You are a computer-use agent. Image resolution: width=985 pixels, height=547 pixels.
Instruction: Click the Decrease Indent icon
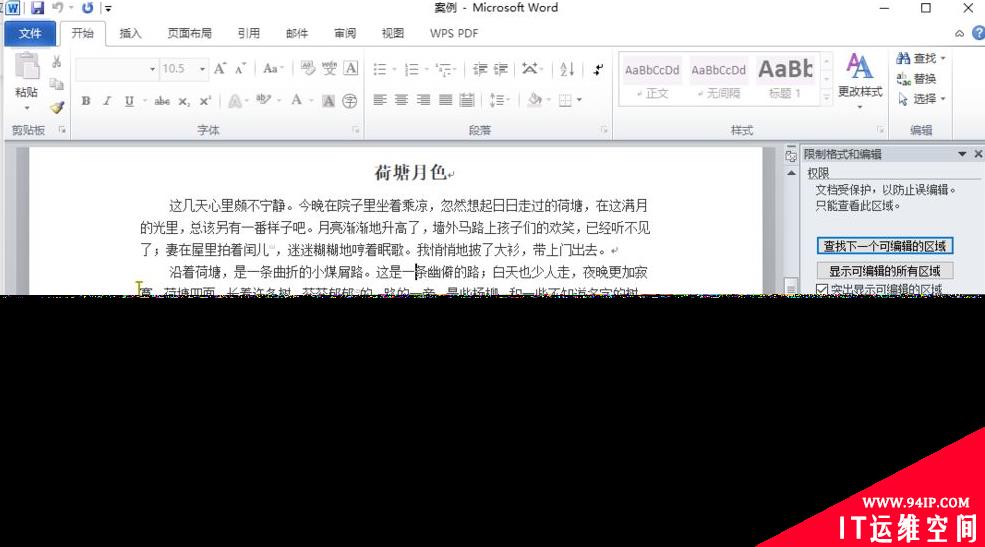[480, 69]
